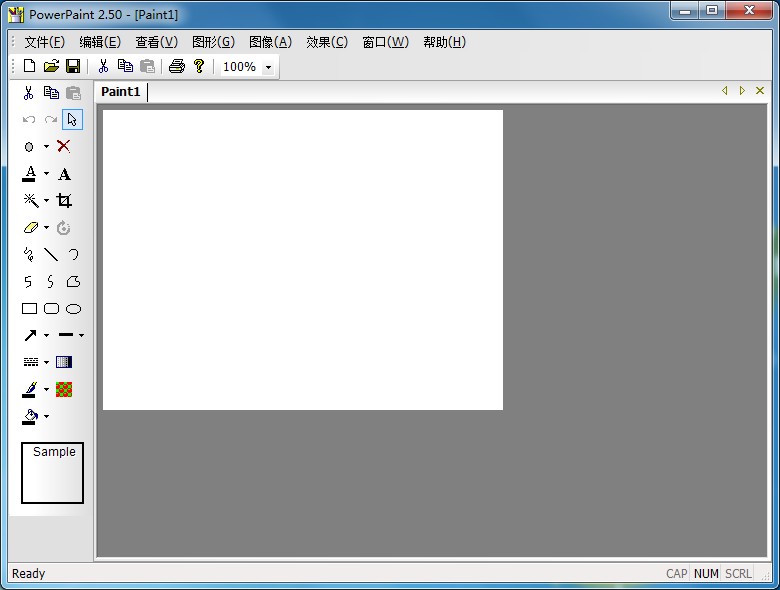780x590 pixels.
Task: Click inside the 100% zoom field
Action: tap(241, 67)
